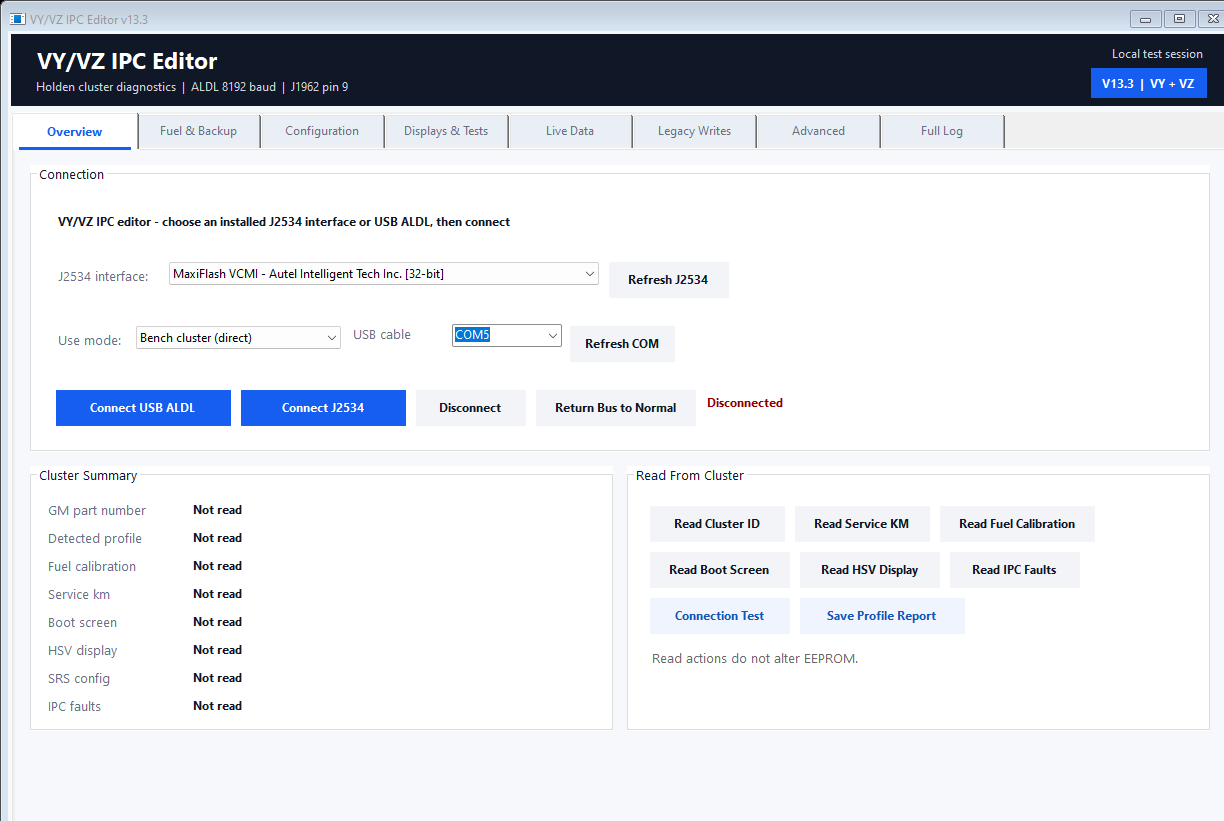
Task: Click the Disconnect button
Action: [x=470, y=408]
